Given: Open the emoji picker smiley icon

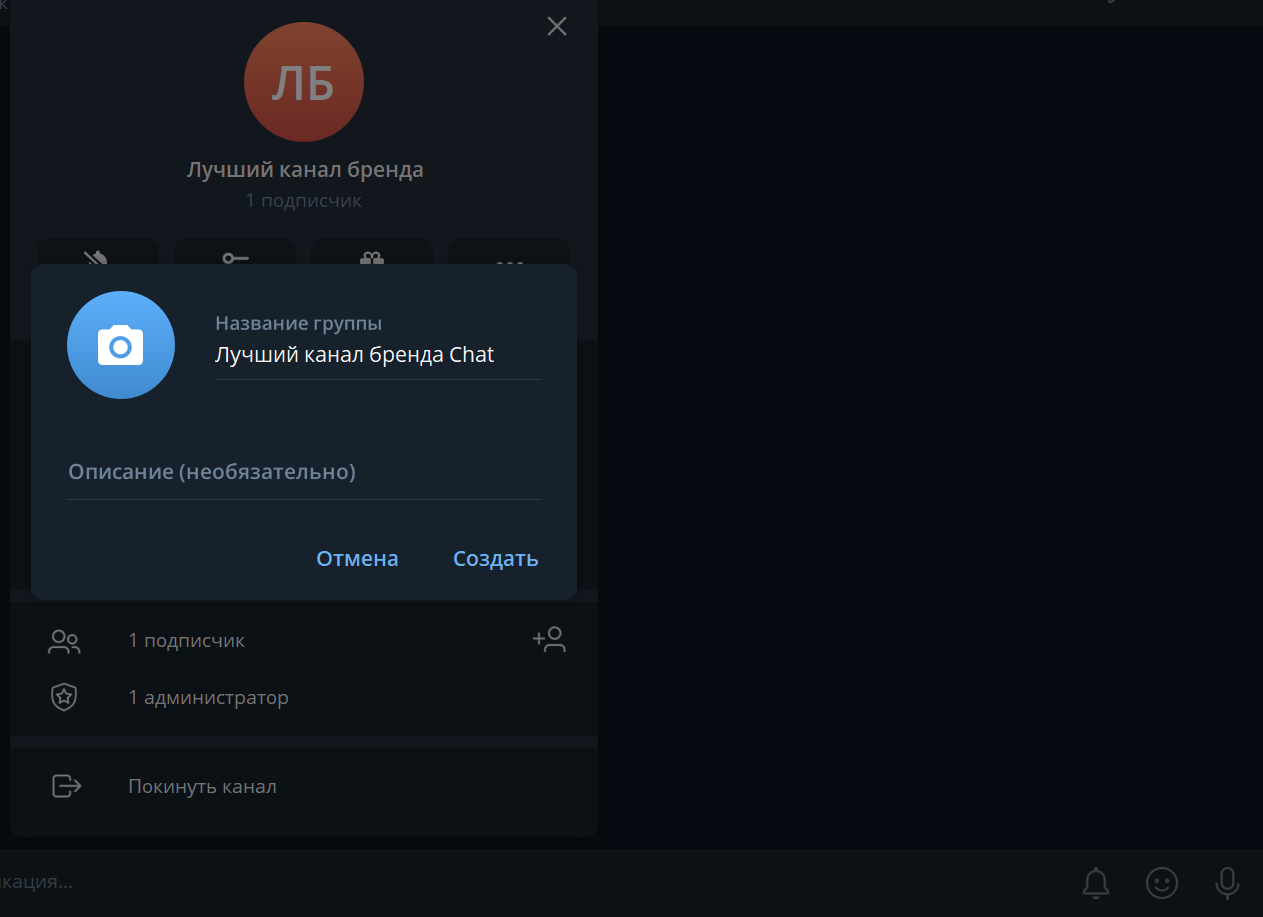Looking at the screenshot, I should click(x=1161, y=883).
